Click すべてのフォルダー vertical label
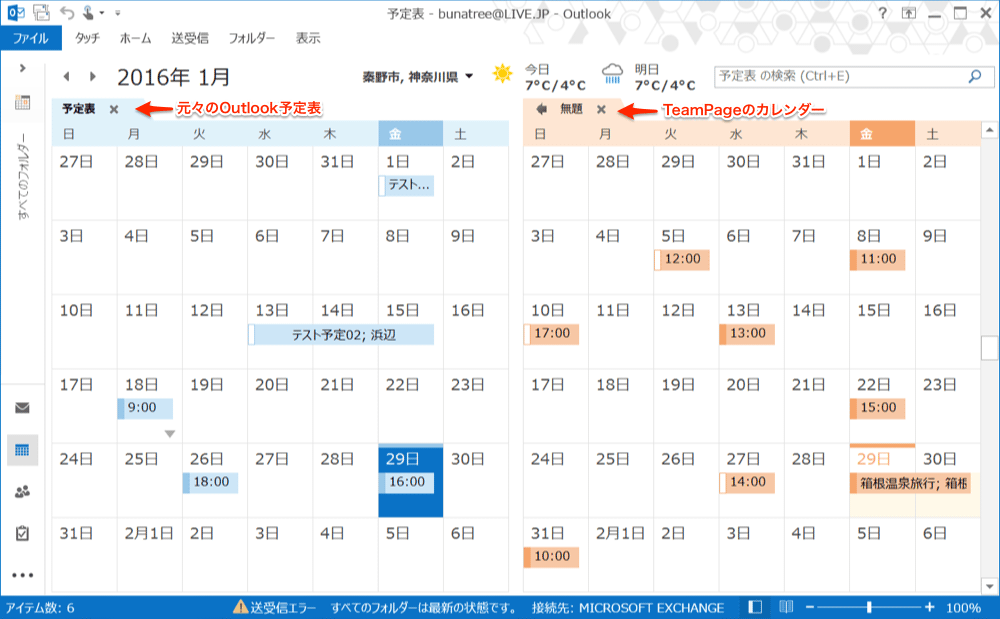The image size is (1000, 619). 23,177
